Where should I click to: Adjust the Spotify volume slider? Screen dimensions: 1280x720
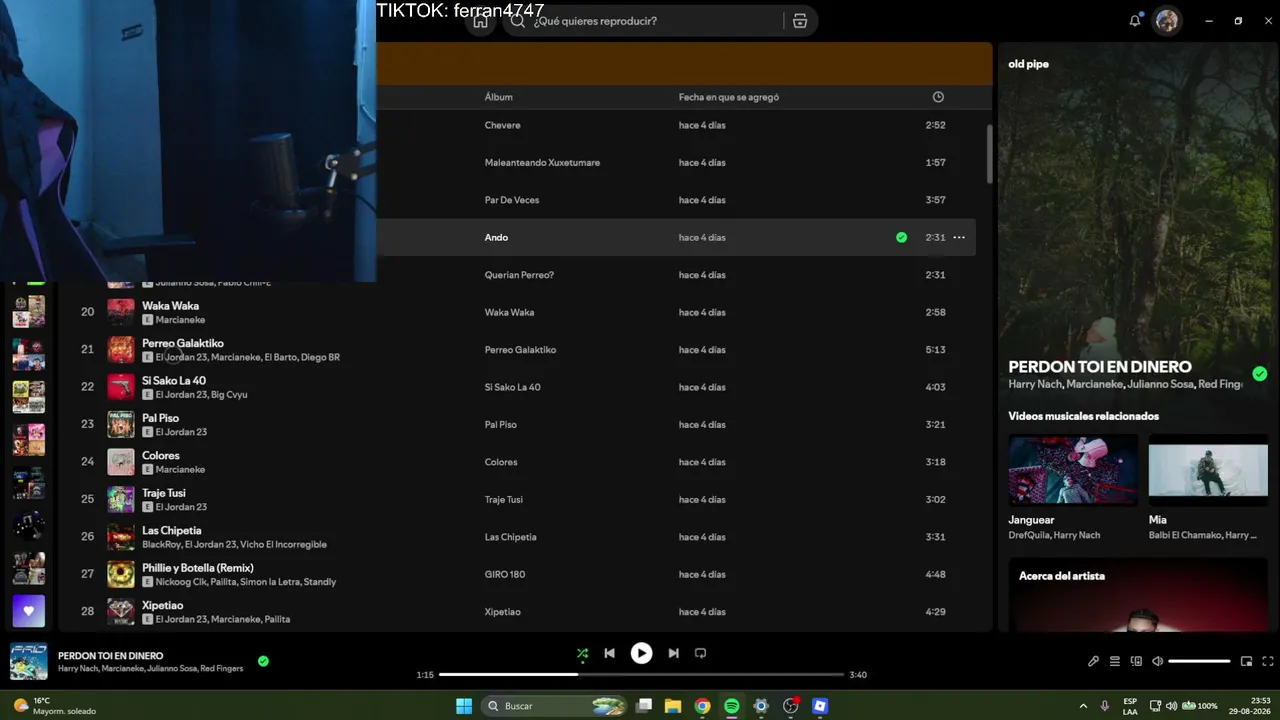(1199, 661)
